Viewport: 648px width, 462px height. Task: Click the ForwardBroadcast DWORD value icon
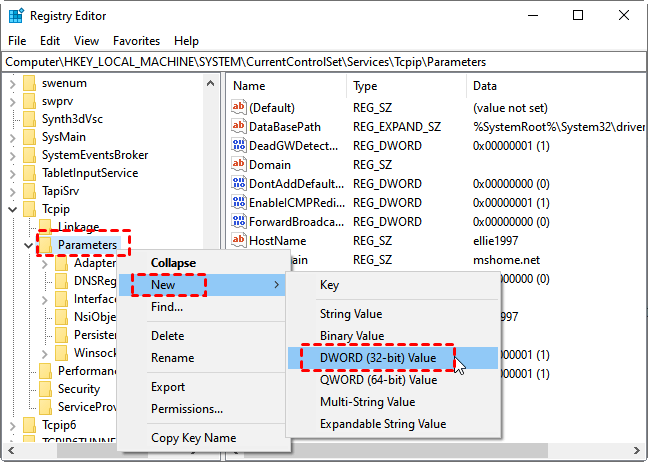point(239,221)
